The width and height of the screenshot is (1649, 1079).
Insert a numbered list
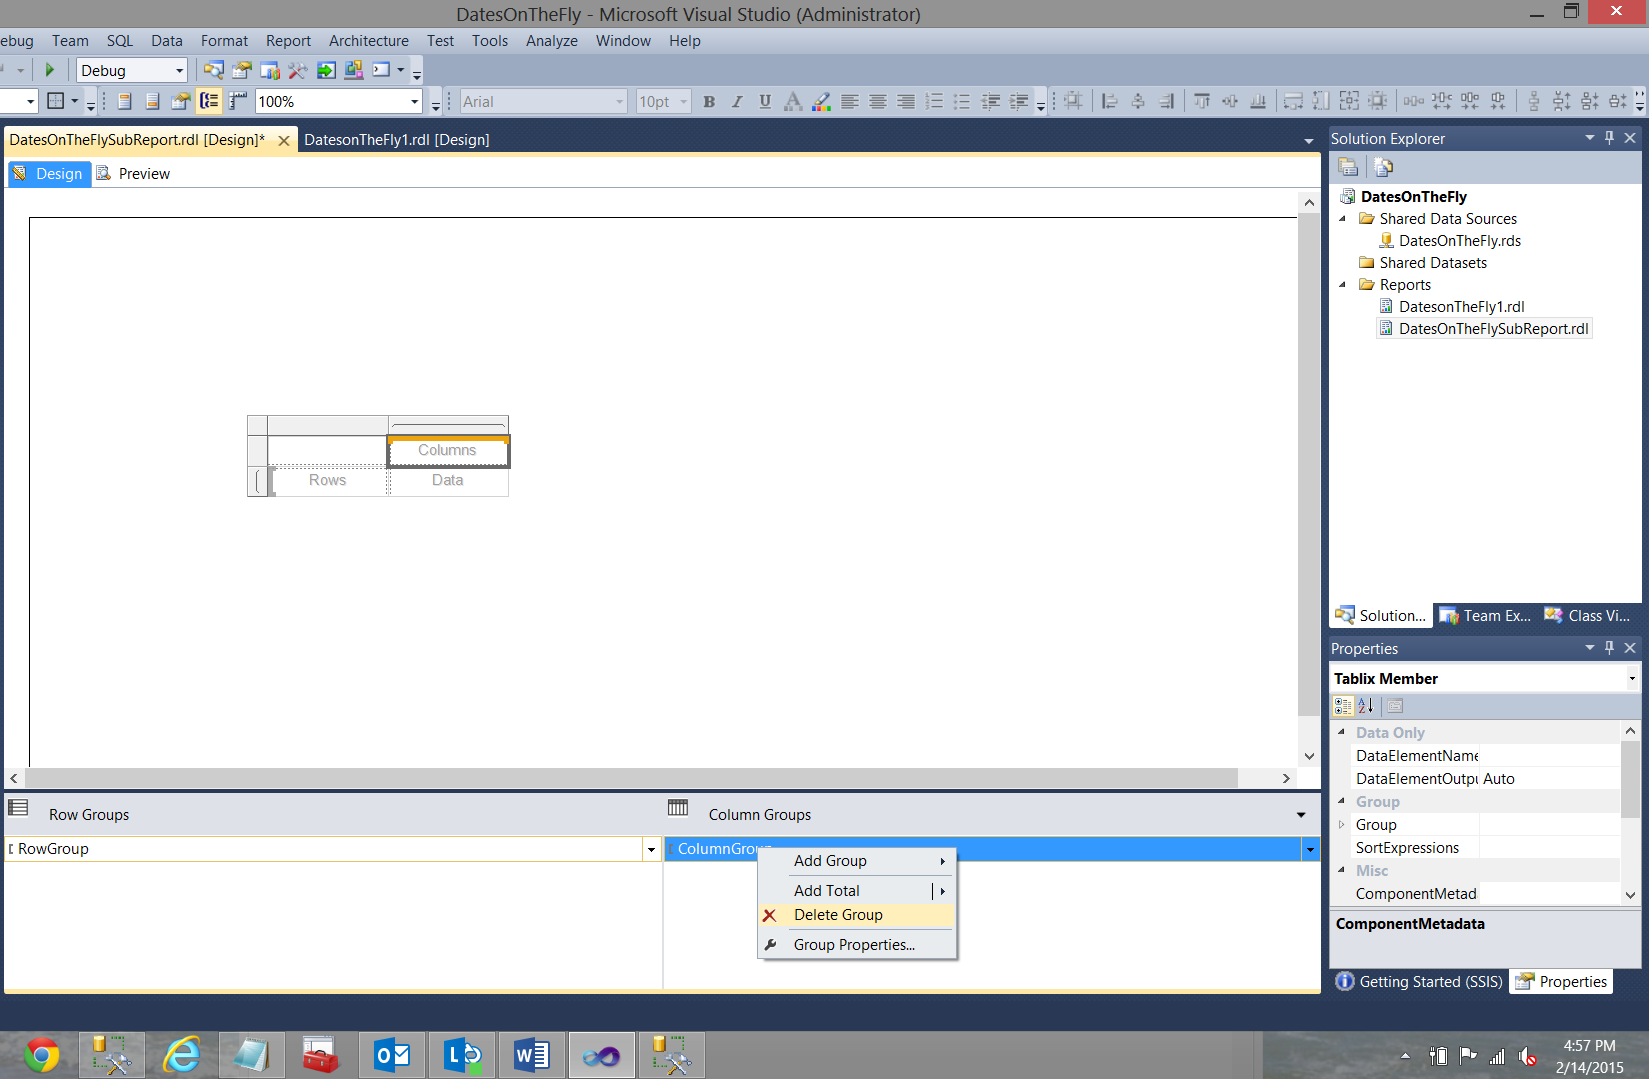click(934, 101)
